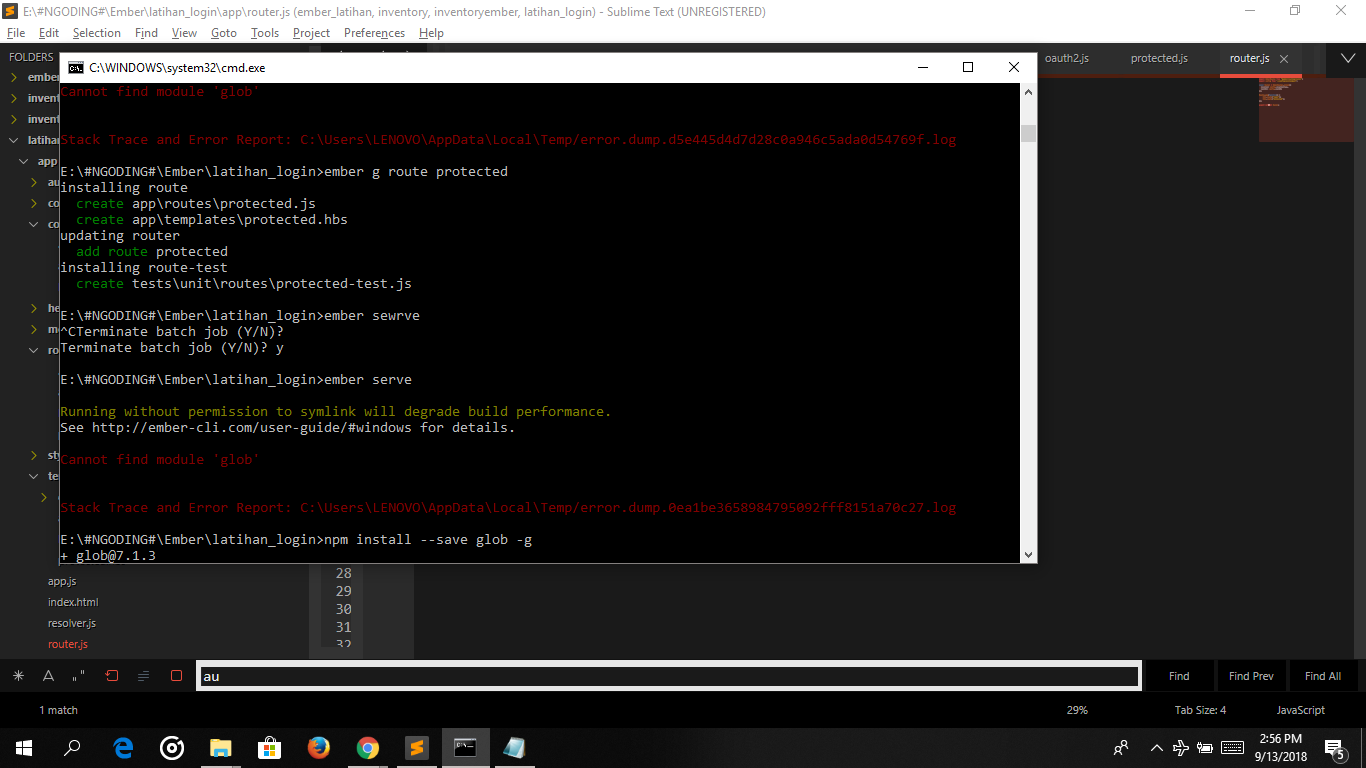
Task: Click the Find Prev button
Action: pyautogui.click(x=1251, y=675)
